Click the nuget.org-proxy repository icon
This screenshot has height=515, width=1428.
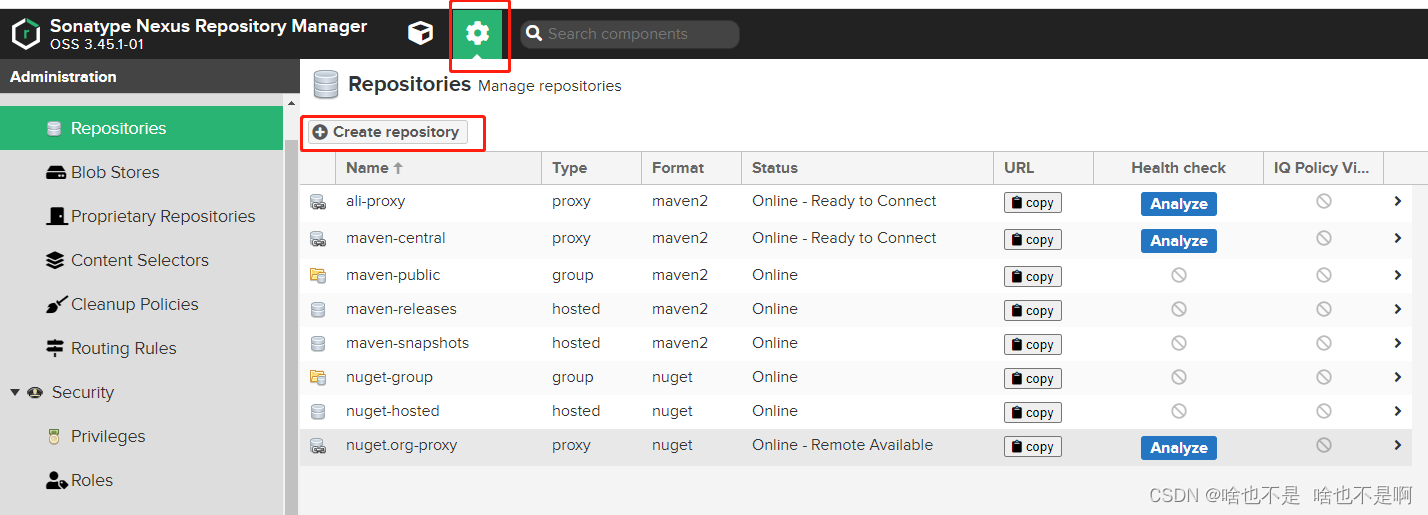coord(318,446)
